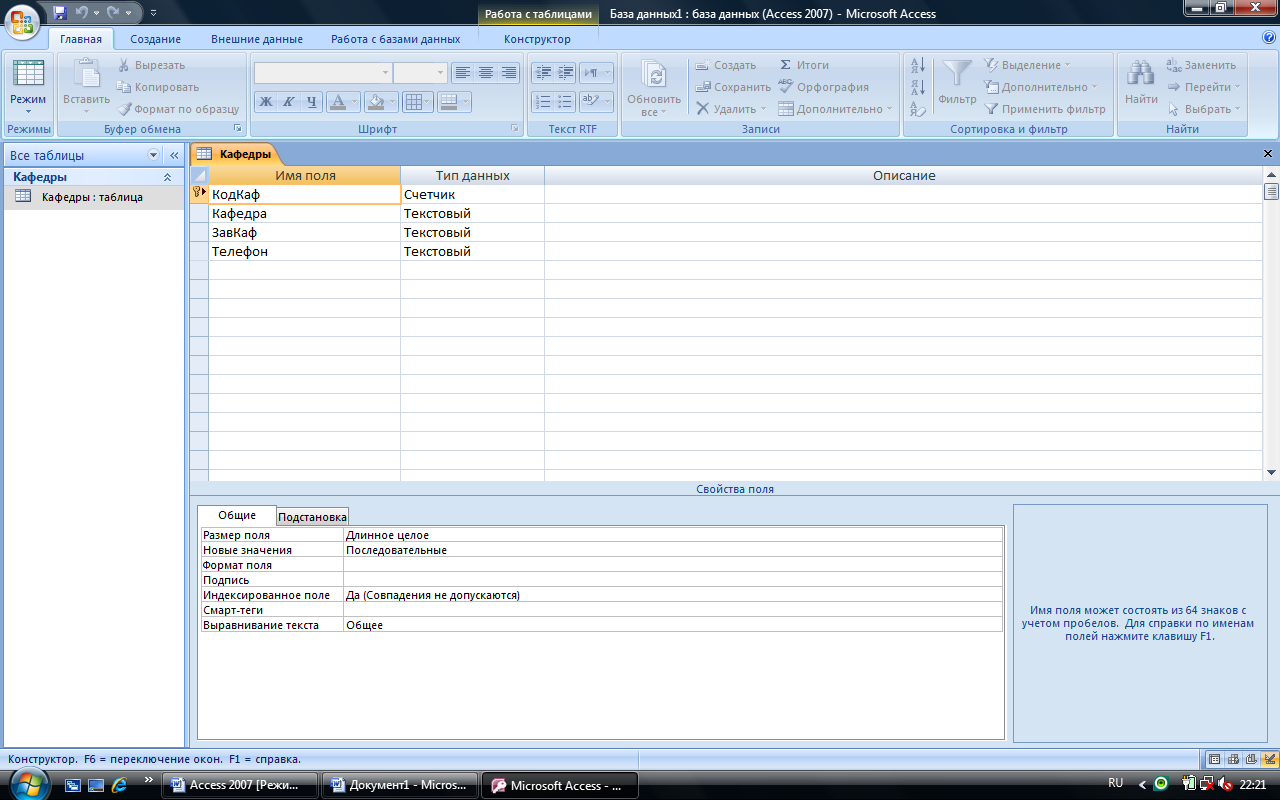Switch to Datasheet view in status bar
The image size is (1280, 800).
(x=1215, y=759)
